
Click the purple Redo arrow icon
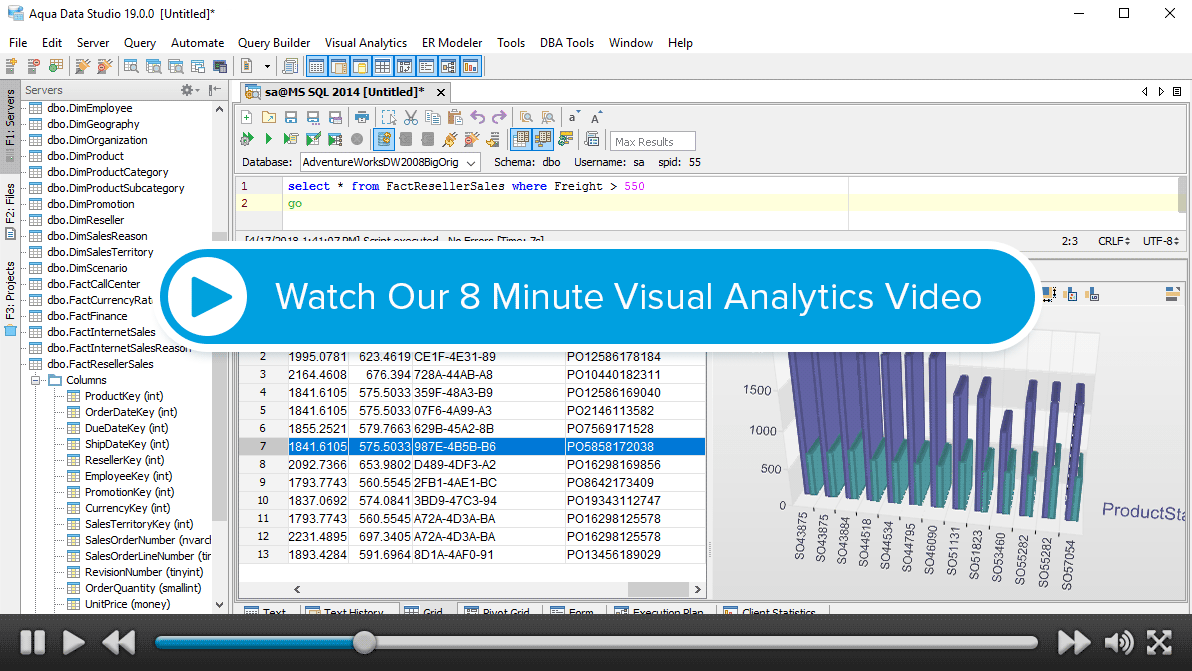499,117
